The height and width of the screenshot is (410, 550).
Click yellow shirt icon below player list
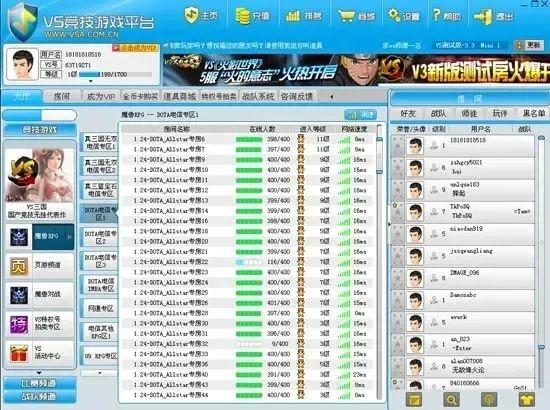click(x=527, y=400)
